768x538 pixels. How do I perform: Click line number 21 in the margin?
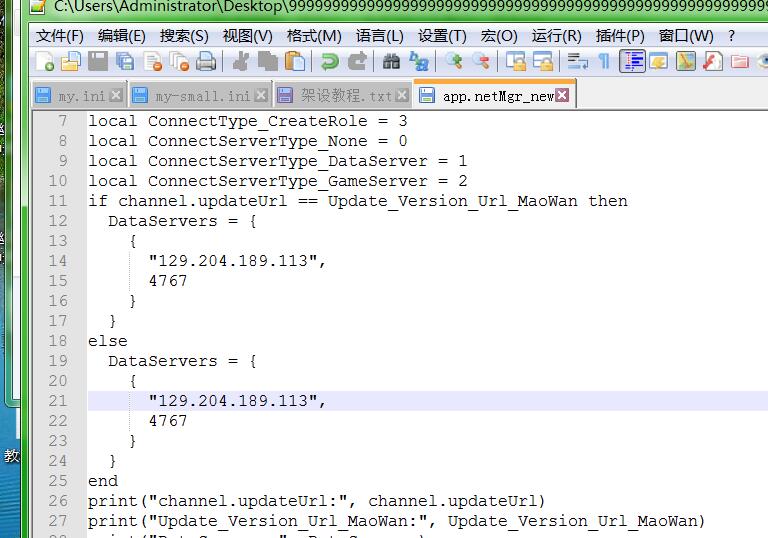[x=58, y=401]
